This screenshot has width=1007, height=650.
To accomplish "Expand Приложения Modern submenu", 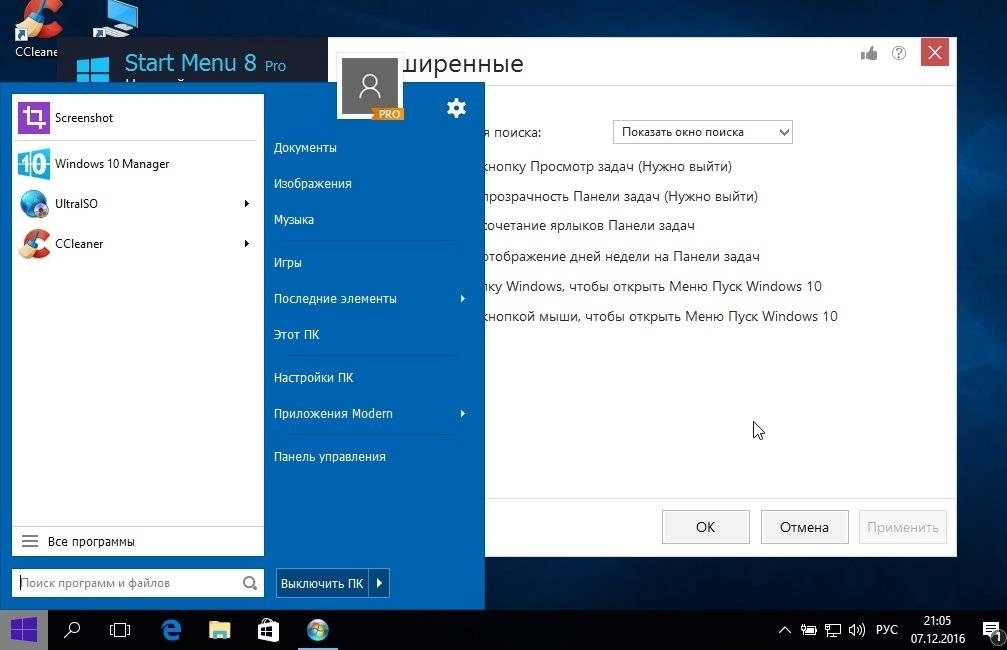I will (462, 414).
